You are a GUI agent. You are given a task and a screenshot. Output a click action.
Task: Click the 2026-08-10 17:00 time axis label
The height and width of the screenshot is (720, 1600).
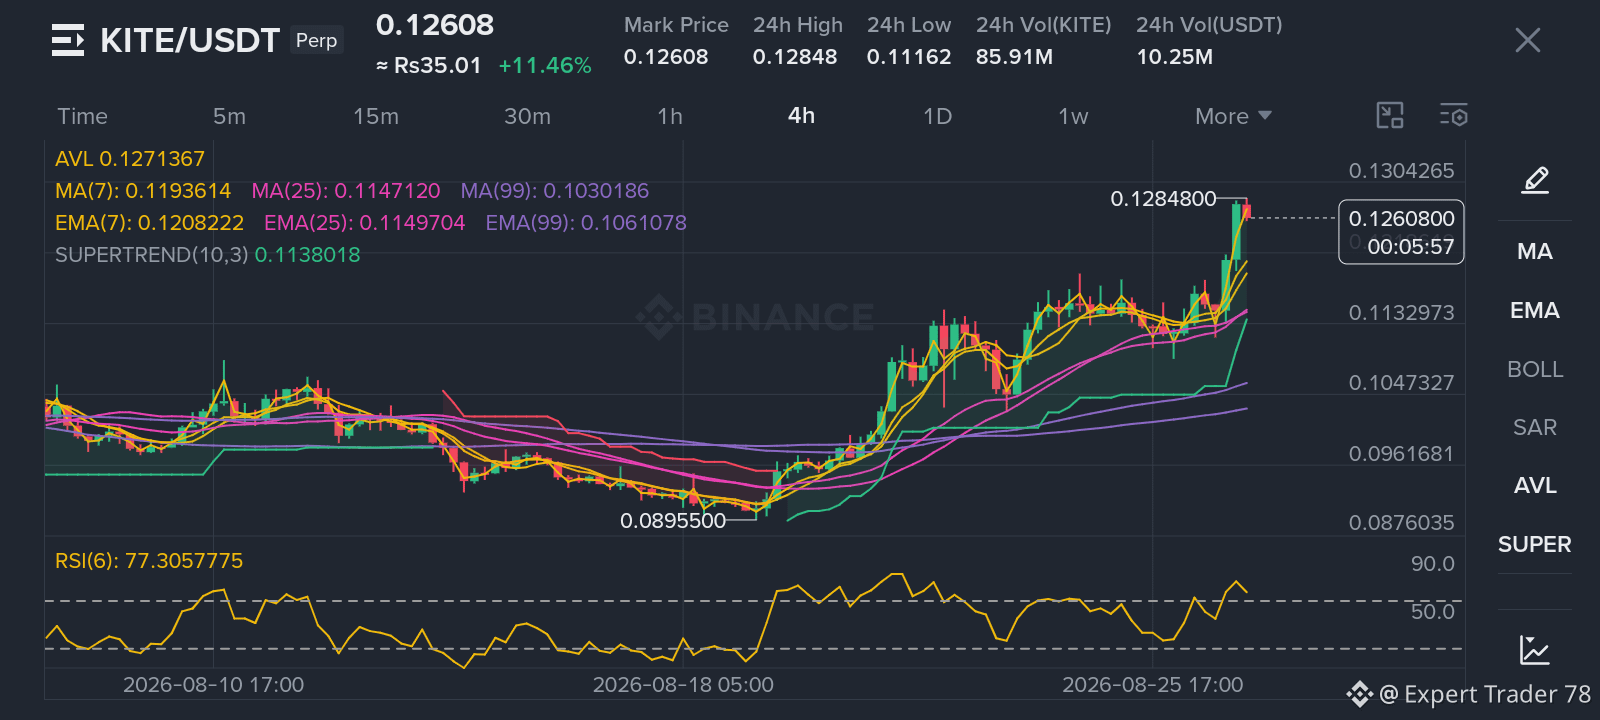tap(213, 685)
